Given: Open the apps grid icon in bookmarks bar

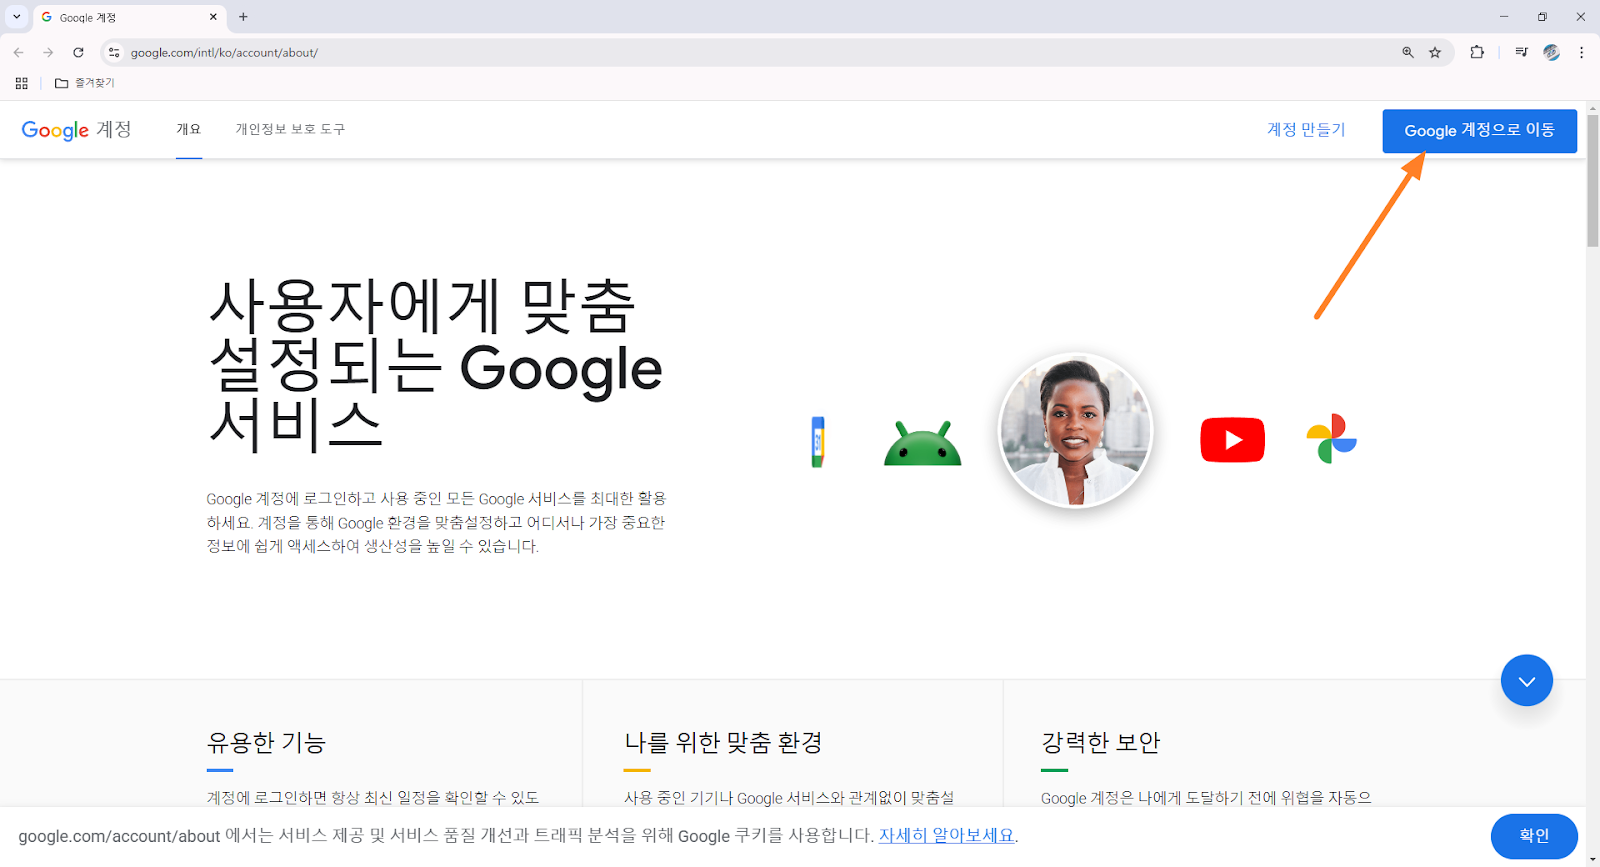Looking at the screenshot, I should point(21,83).
